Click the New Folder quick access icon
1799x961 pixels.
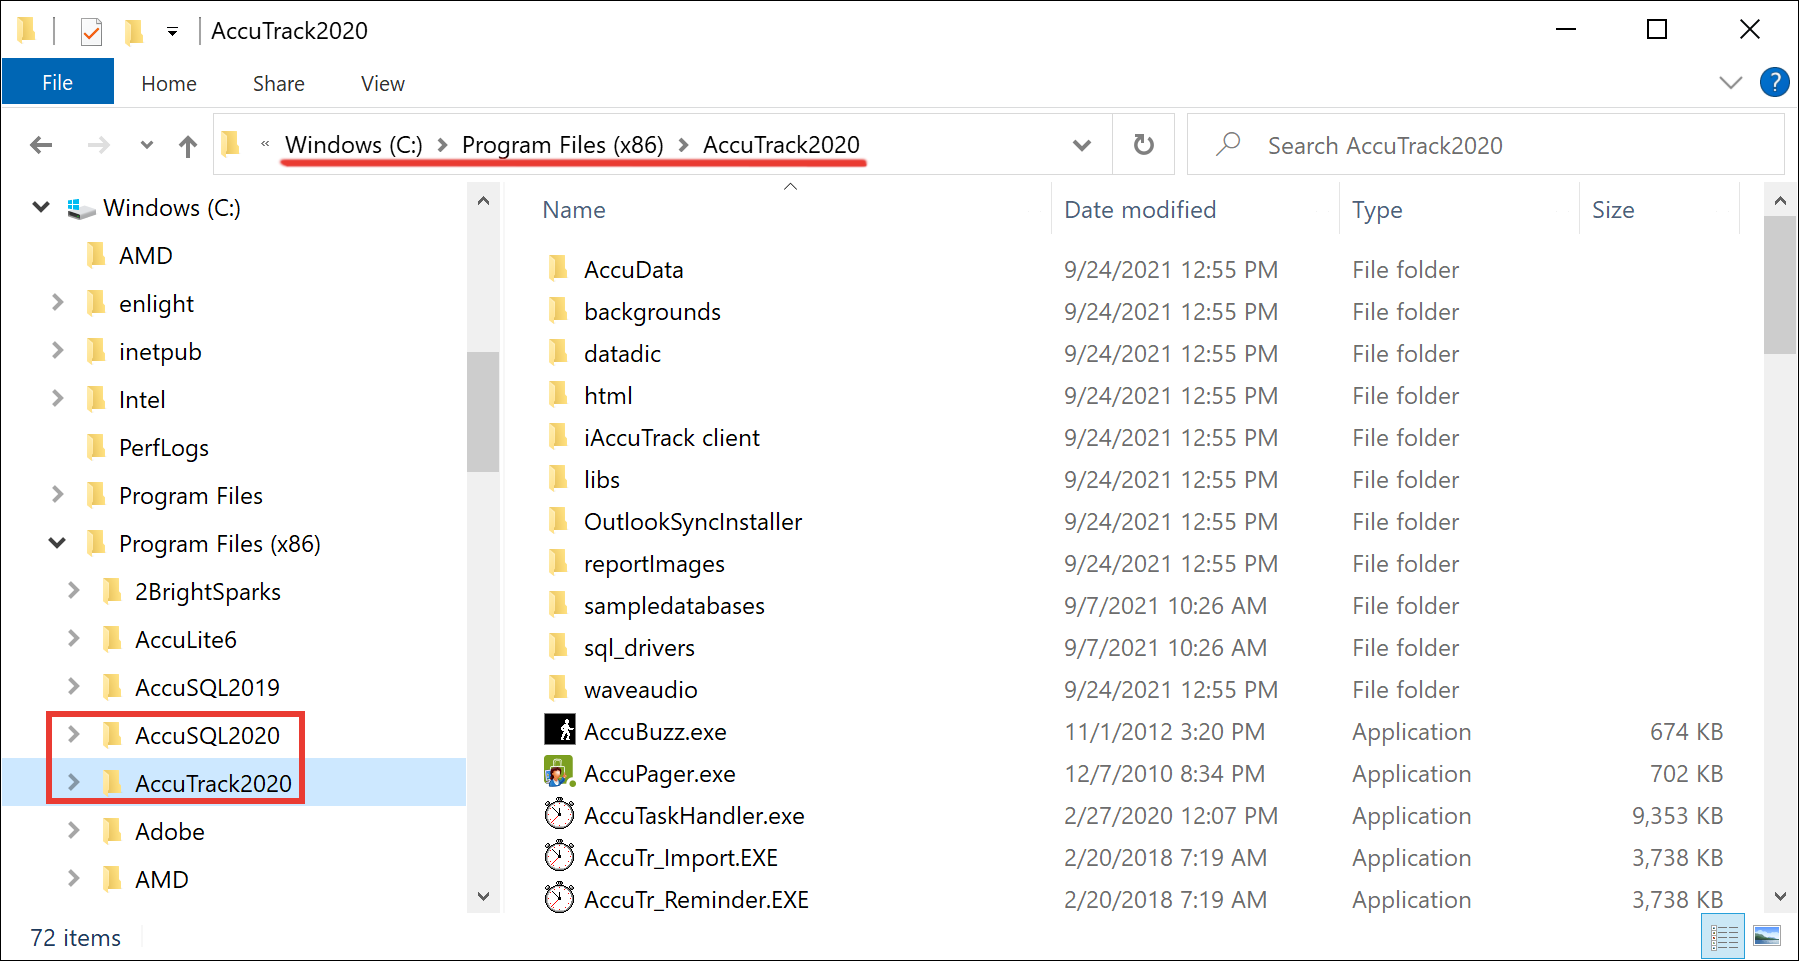pyautogui.click(x=133, y=32)
